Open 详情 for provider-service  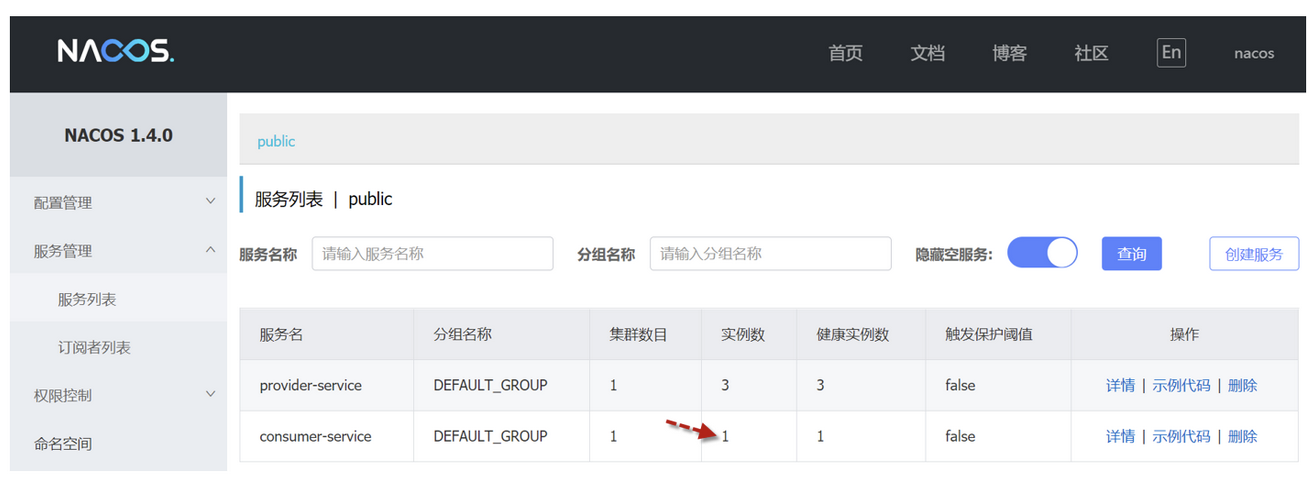point(1120,385)
